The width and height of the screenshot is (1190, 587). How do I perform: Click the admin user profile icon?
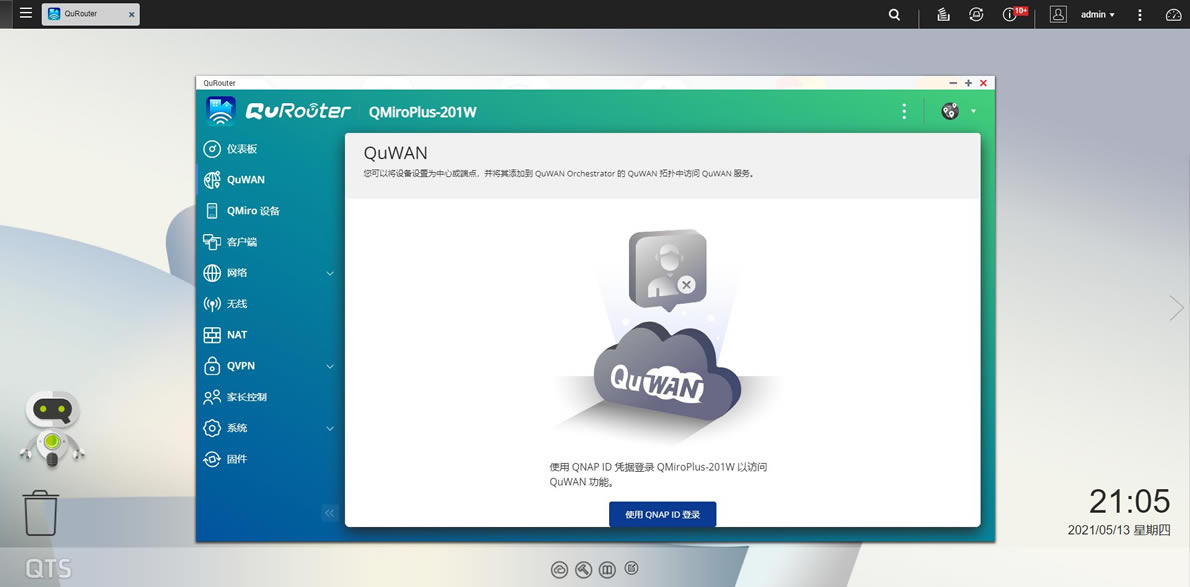coord(1058,14)
